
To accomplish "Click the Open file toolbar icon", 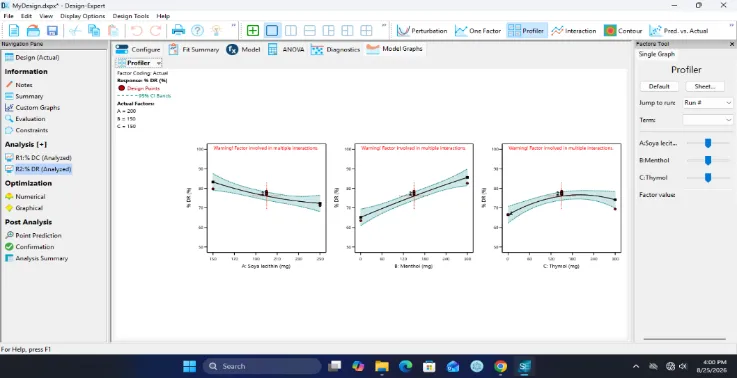I will (x=33, y=31).
